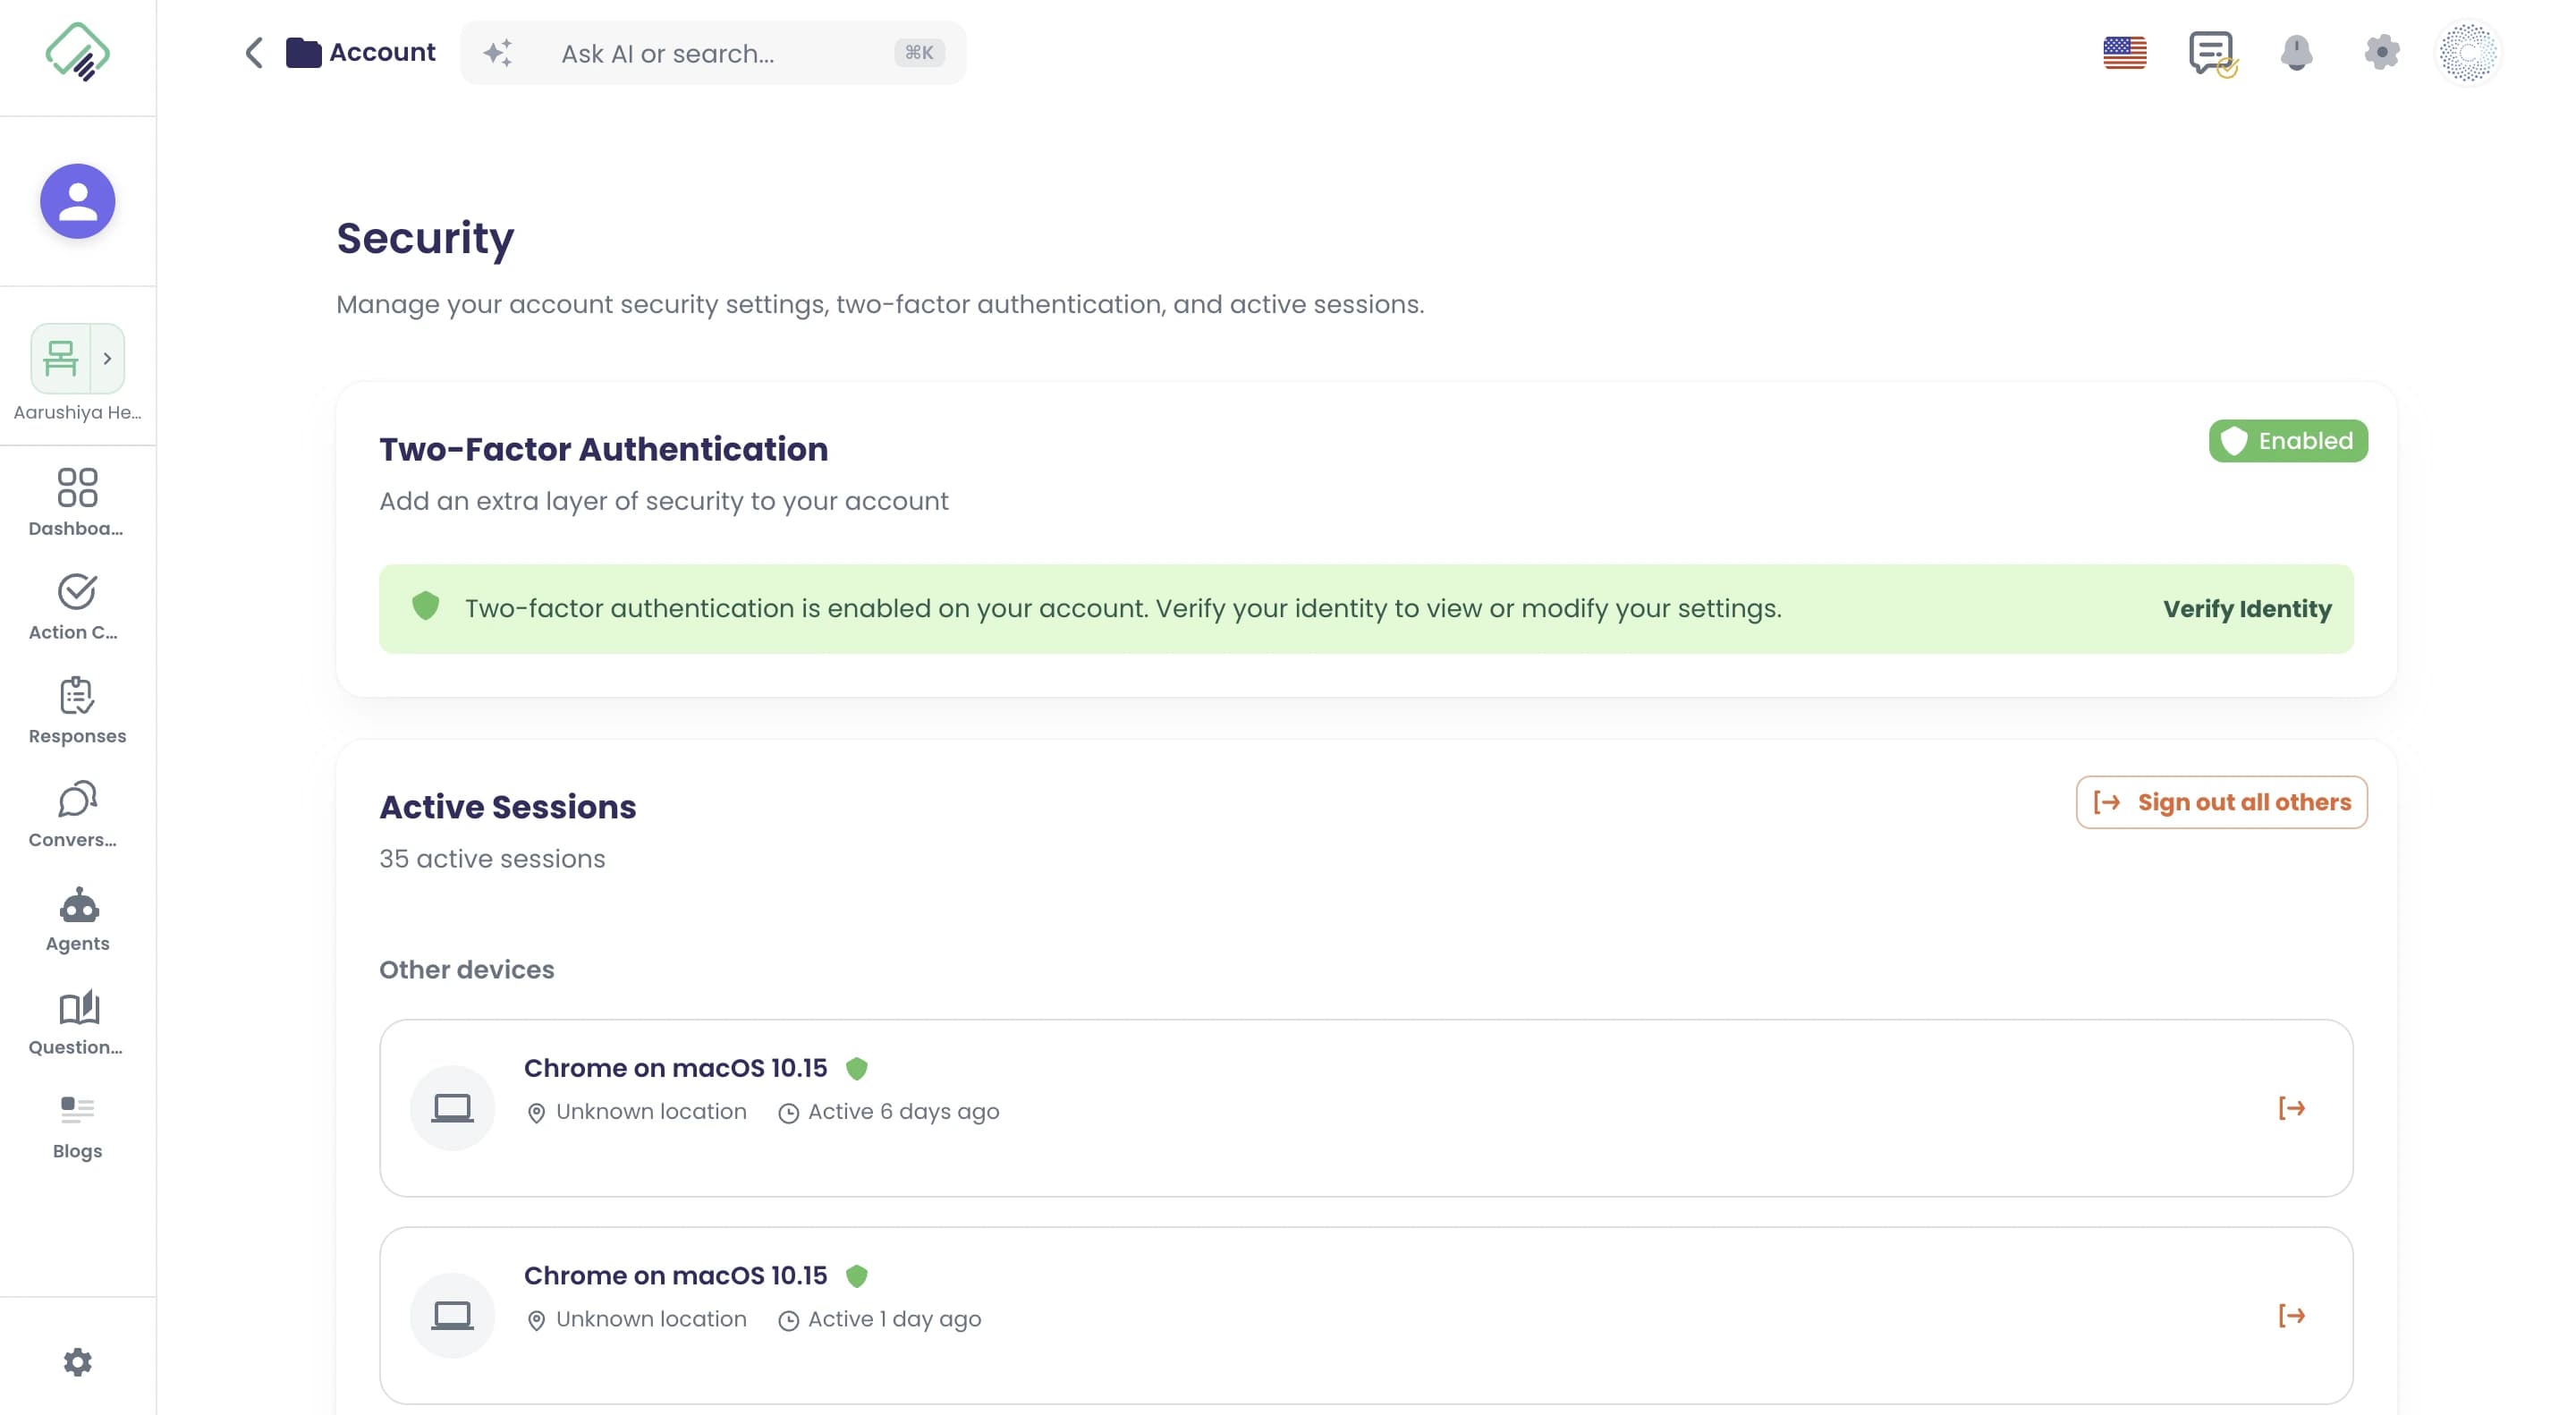The width and height of the screenshot is (2576, 1415).
Task: Open the purple user profile avatar
Action: pos(78,201)
